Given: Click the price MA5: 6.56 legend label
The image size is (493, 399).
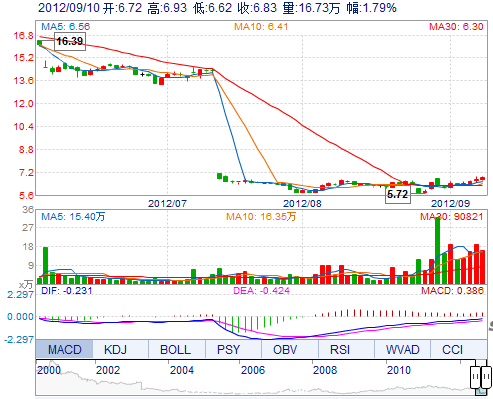Looking at the screenshot, I should [x=65, y=27].
